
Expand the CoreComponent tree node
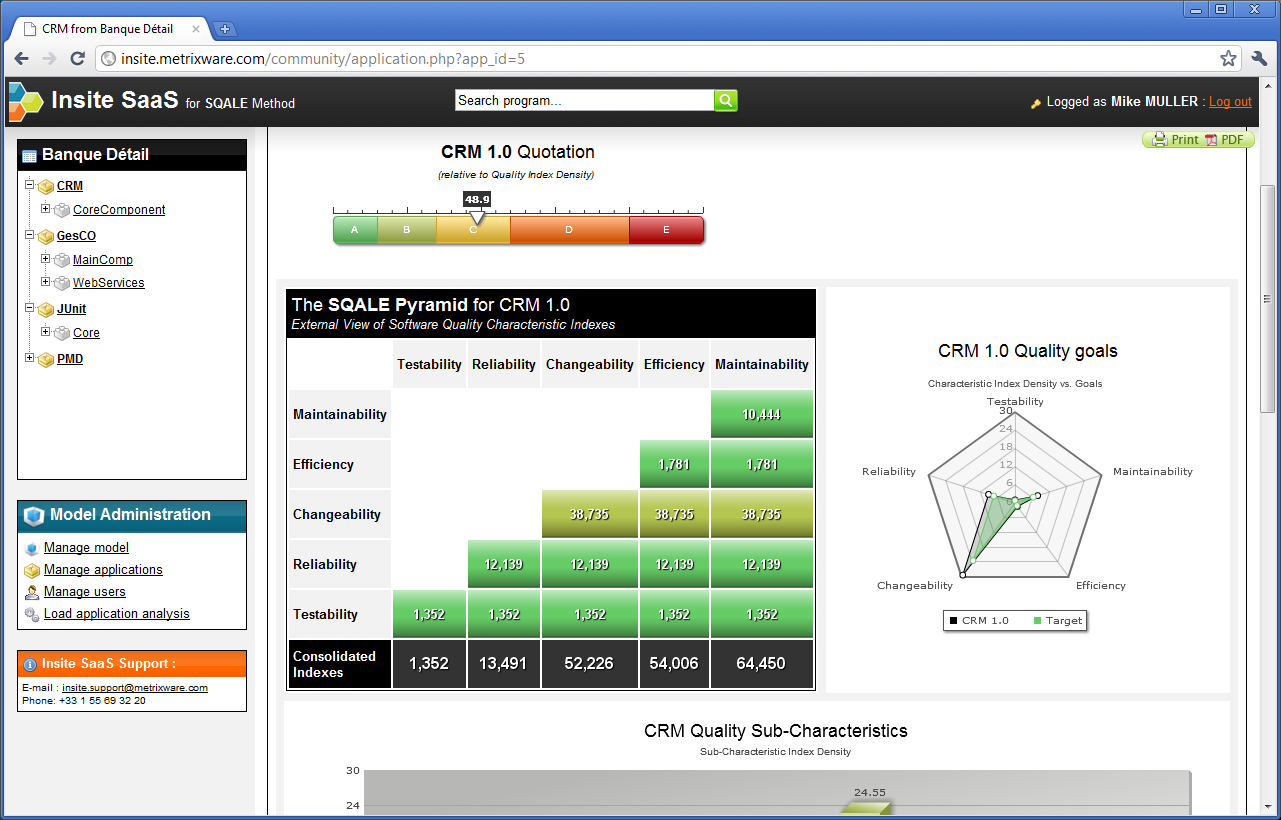46,209
